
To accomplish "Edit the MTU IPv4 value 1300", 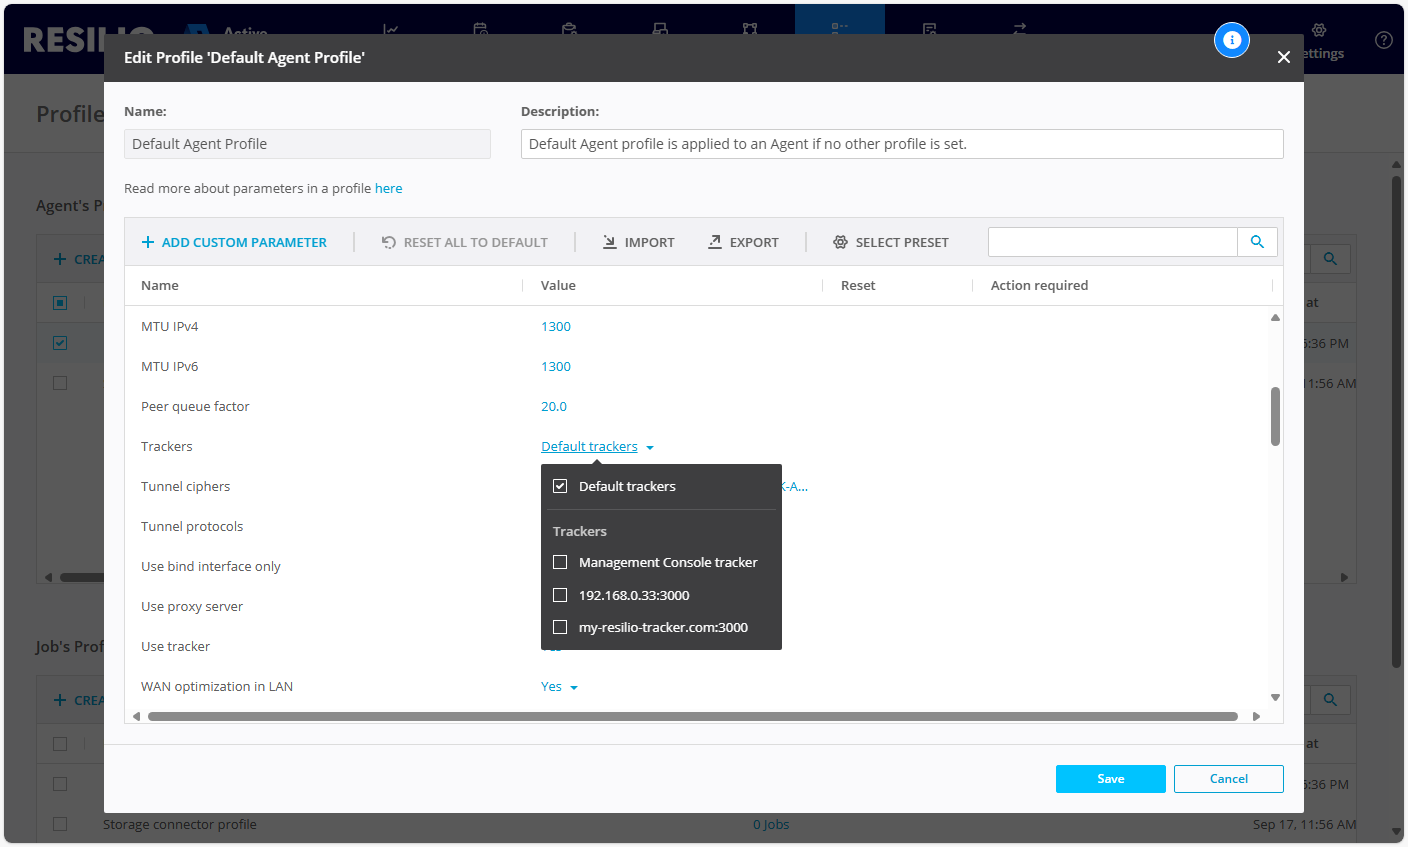I will click(x=556, y=327).
